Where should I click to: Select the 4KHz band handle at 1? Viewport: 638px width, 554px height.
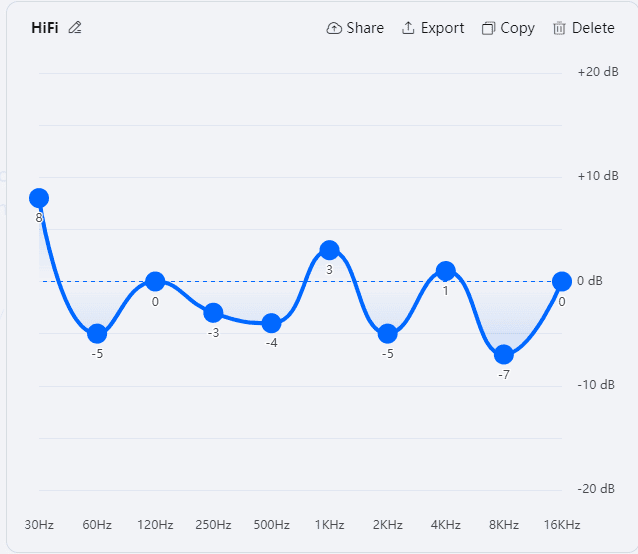[x=446, y=271]
